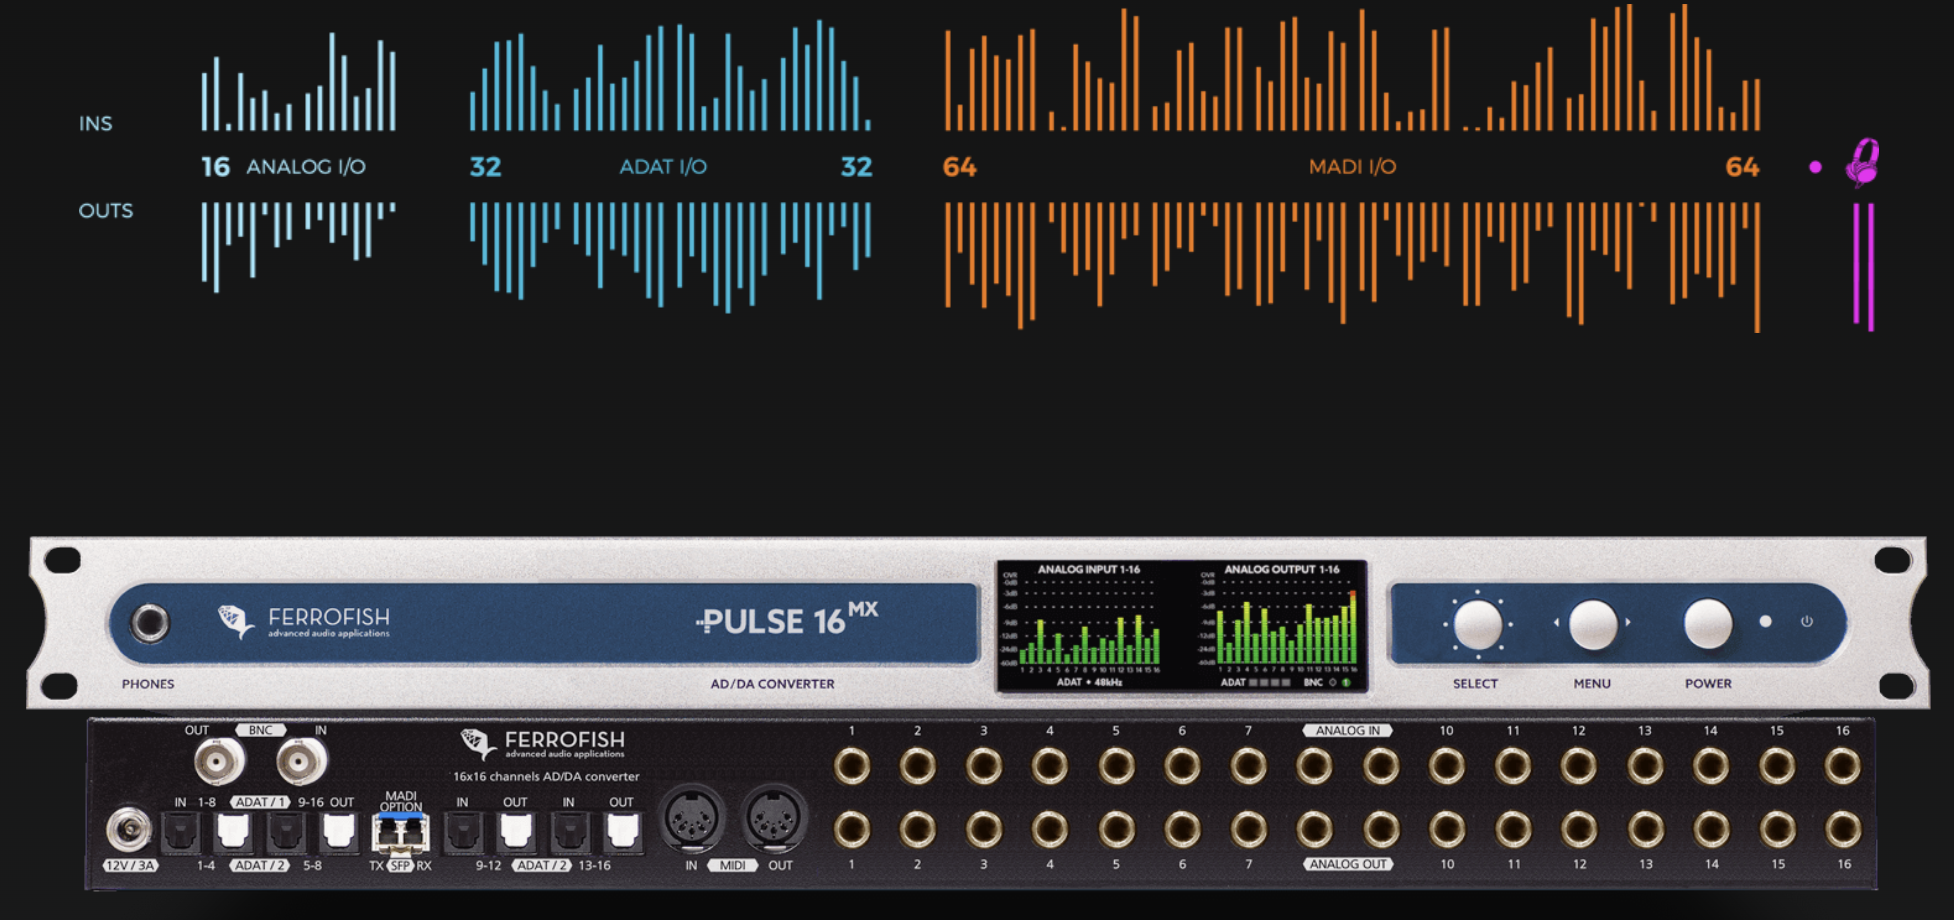Click the magenta headphone output level bars
This screenshot has height=920, width=1954.
point(1863,266)
